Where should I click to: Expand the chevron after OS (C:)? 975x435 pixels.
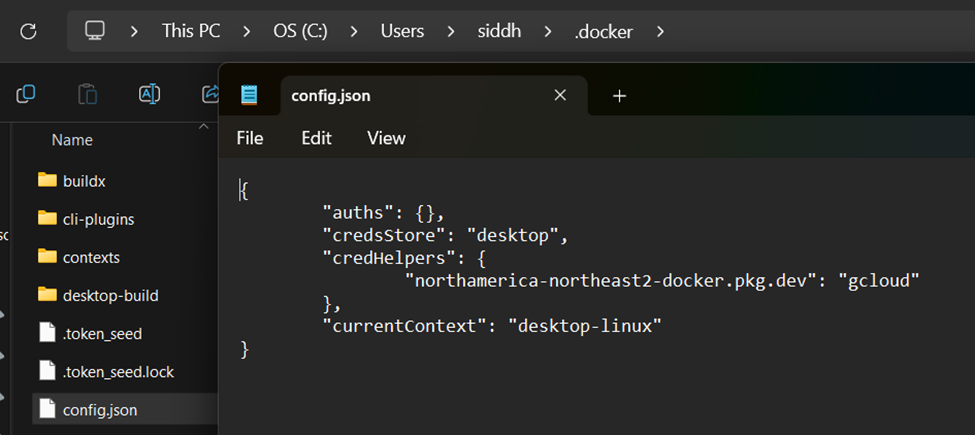[x=354, y=31]
